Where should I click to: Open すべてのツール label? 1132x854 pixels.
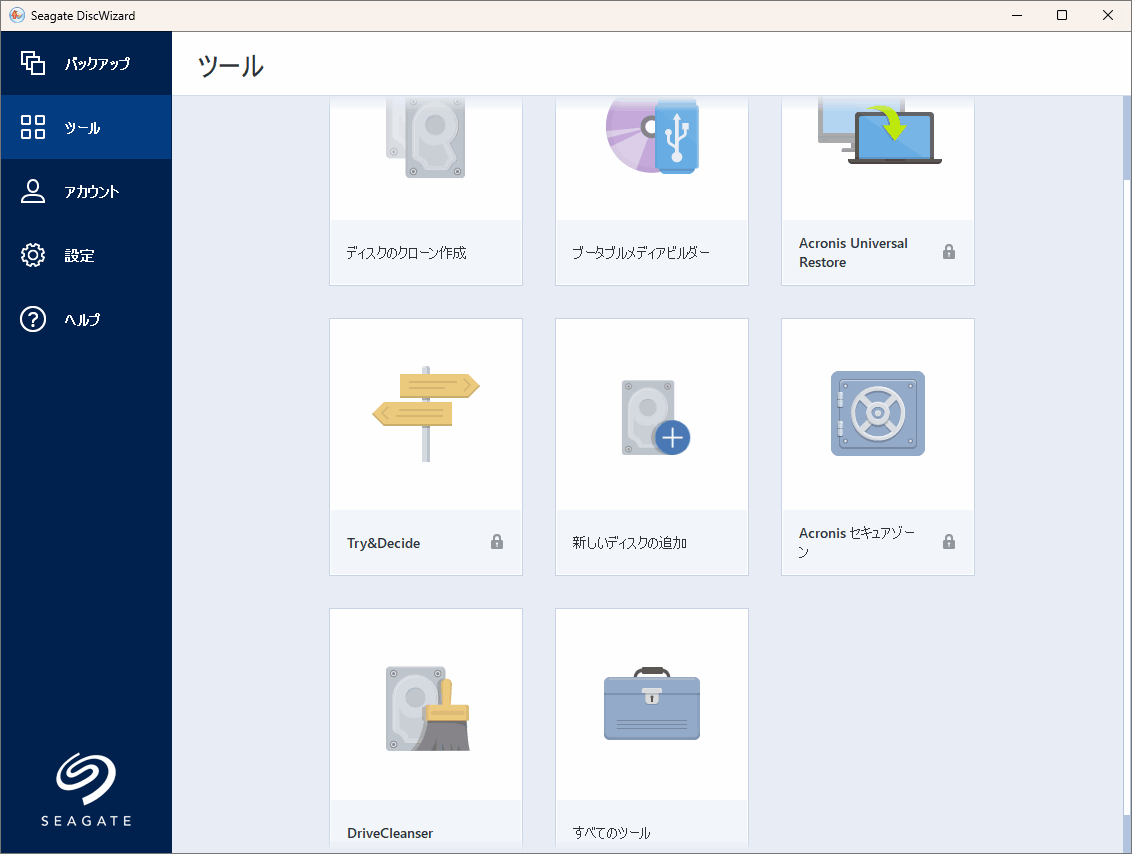coord(611,833)
